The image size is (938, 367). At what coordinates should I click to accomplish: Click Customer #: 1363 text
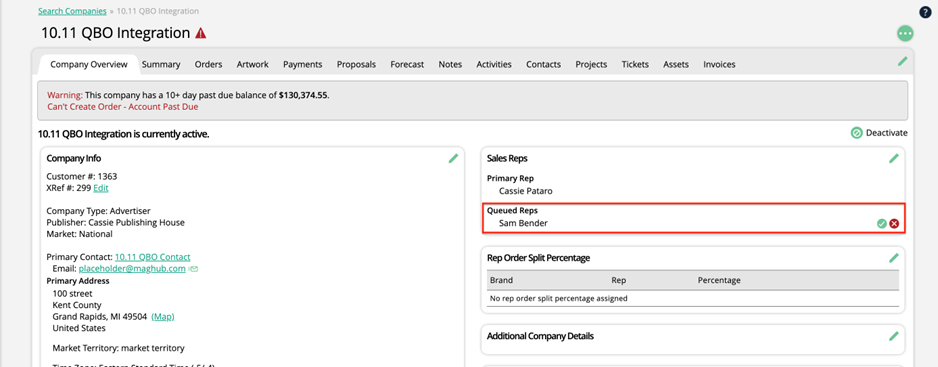(82, 177)
